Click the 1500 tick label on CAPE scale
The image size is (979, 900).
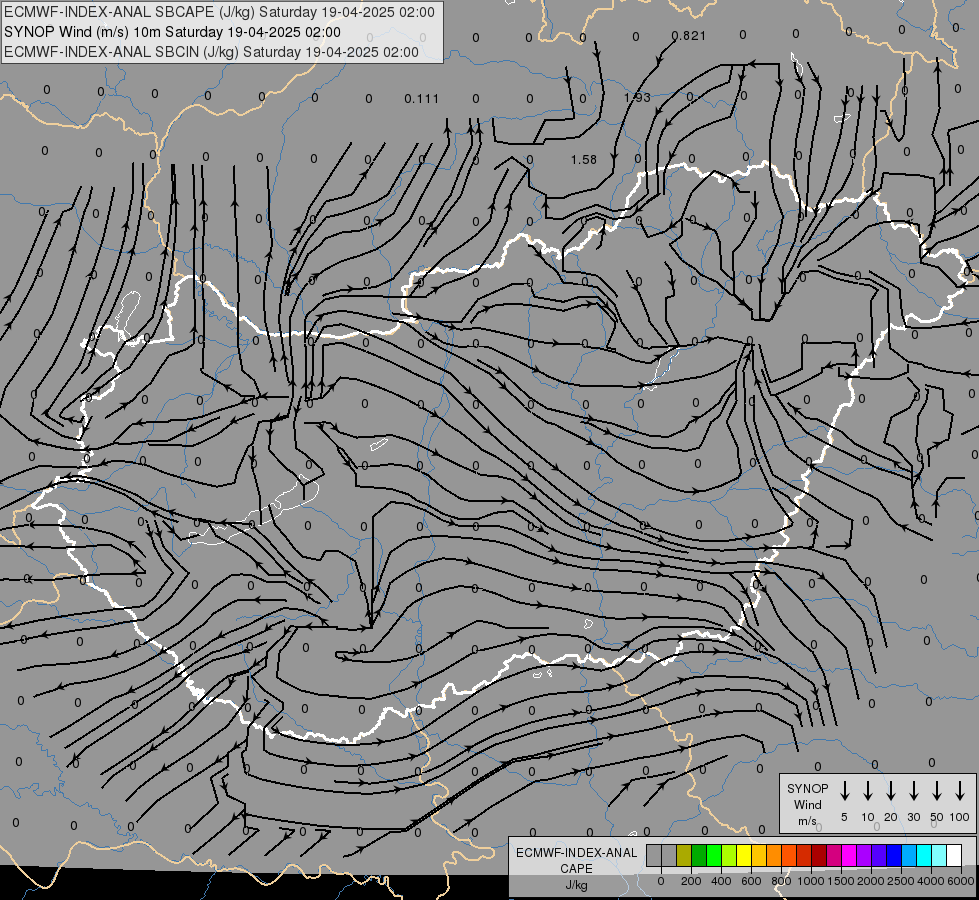(x=841, y=881)
